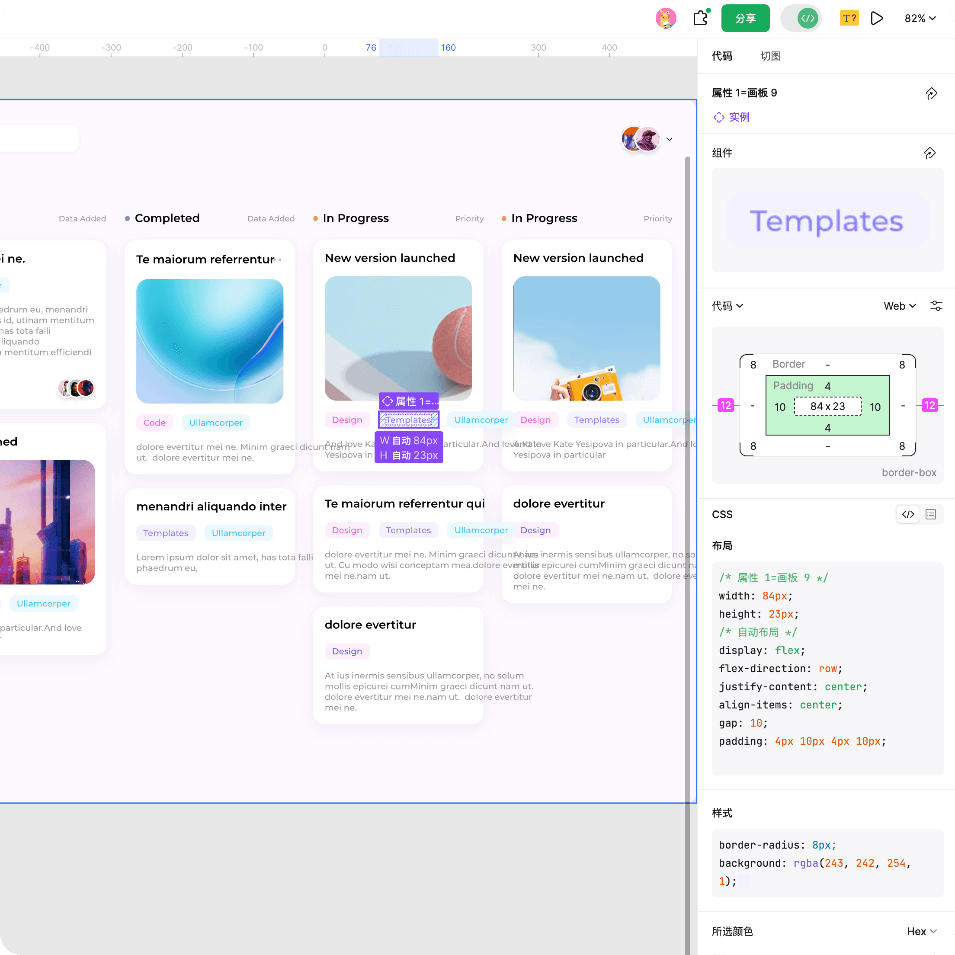The width and height of the screenshot is (955, 955).
Task: Toggle the developer code mode switch
Action: pos(800,18)
